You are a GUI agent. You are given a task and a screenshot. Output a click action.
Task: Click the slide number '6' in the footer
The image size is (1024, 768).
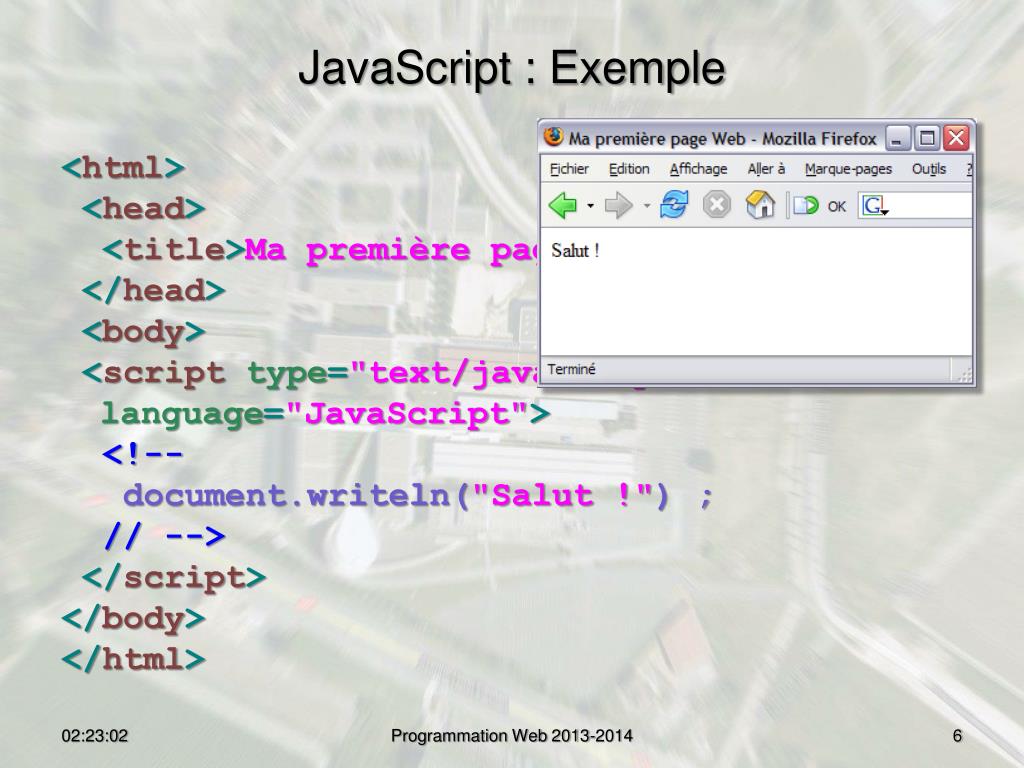957,736
